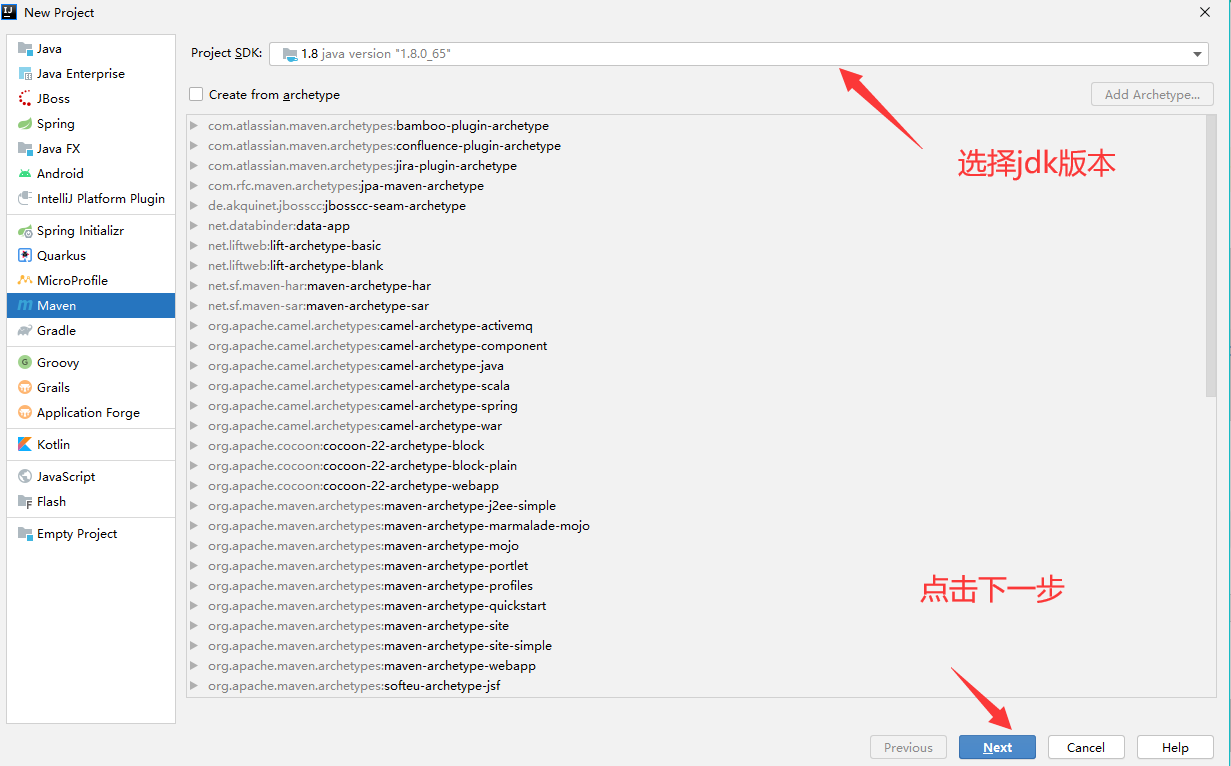Select Kotlin project type label

click(x=53, y=445)
